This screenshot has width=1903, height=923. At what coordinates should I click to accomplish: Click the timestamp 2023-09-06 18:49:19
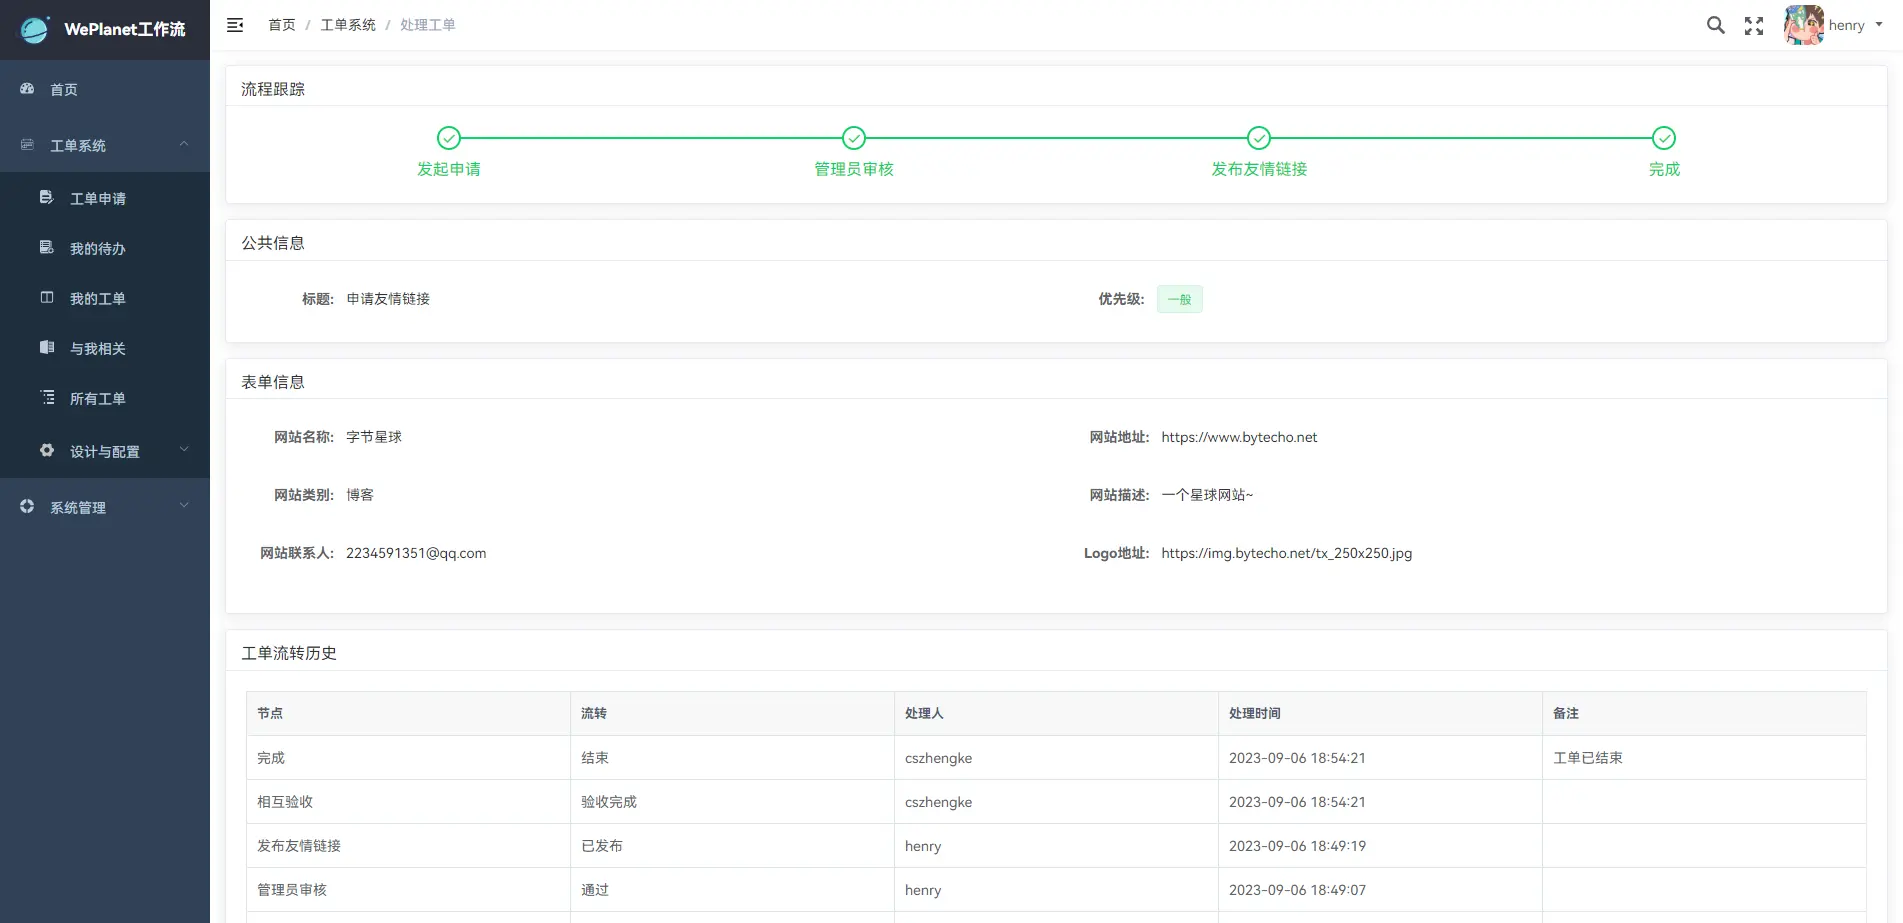click(1297, 846)
